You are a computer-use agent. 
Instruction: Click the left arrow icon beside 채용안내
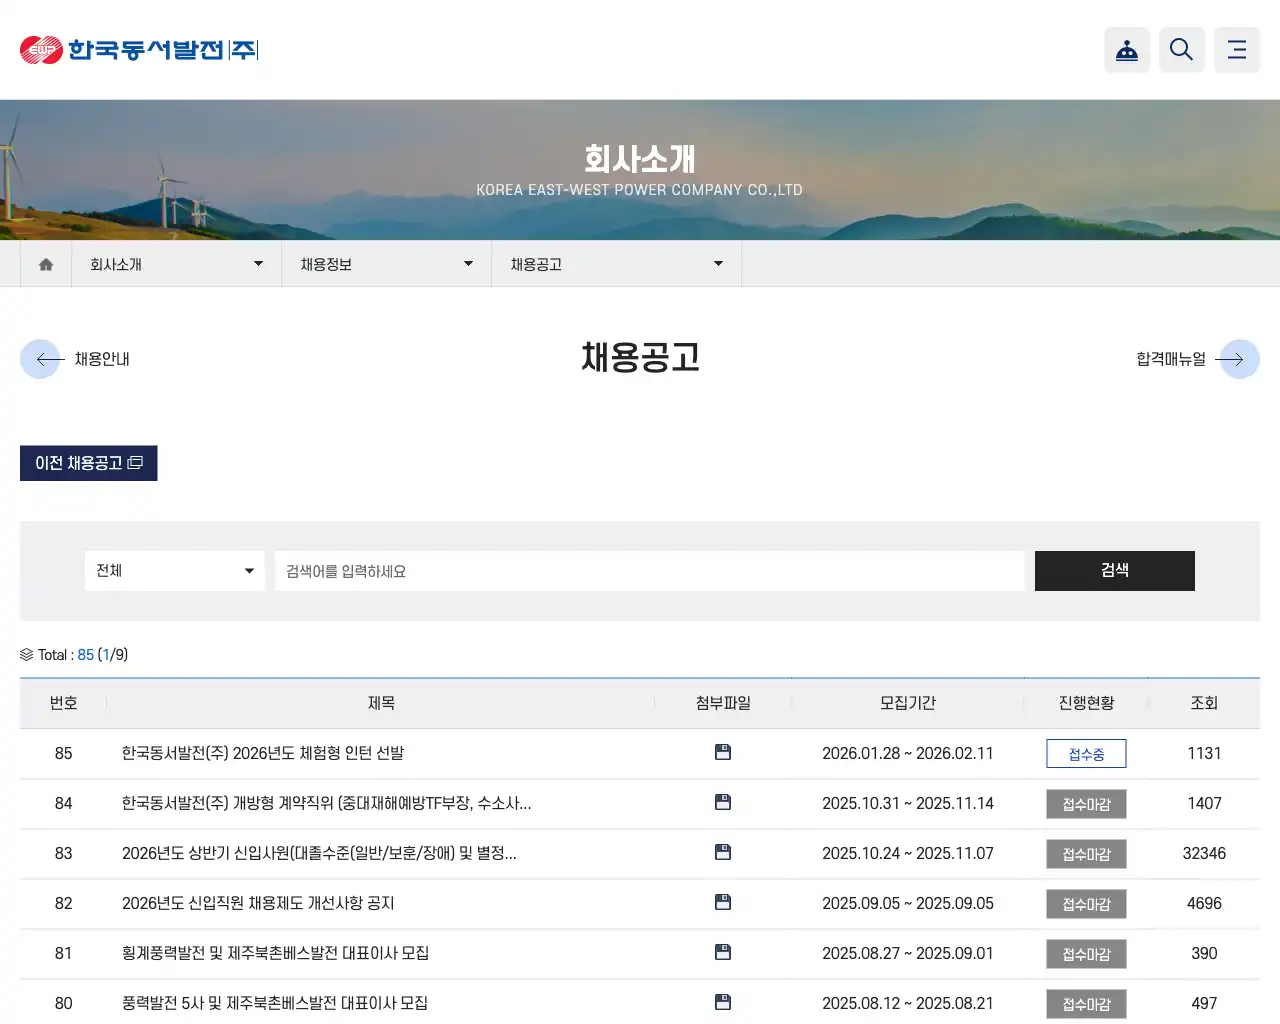41,358
